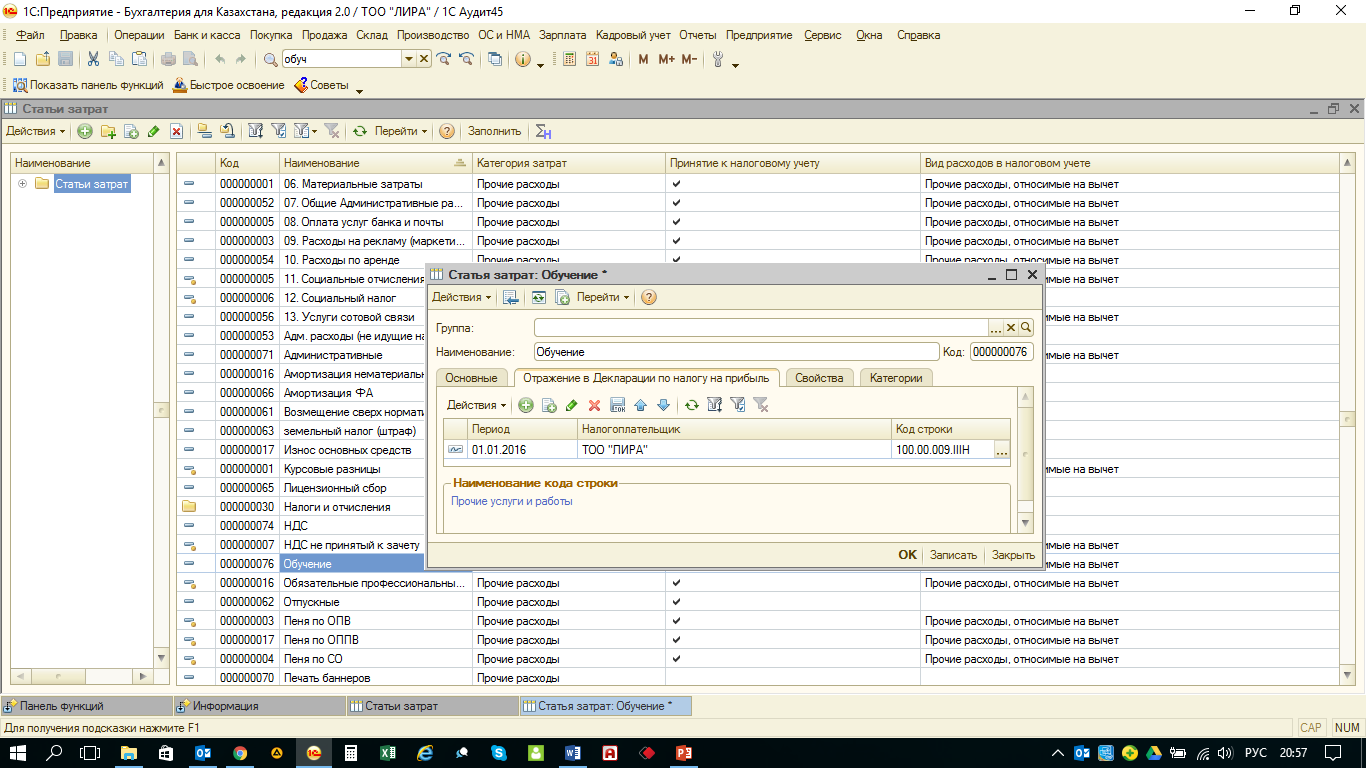Open the Код строки selection ellipsis button
Viewport: 1366px width, 768px height.
point(1002,451)
